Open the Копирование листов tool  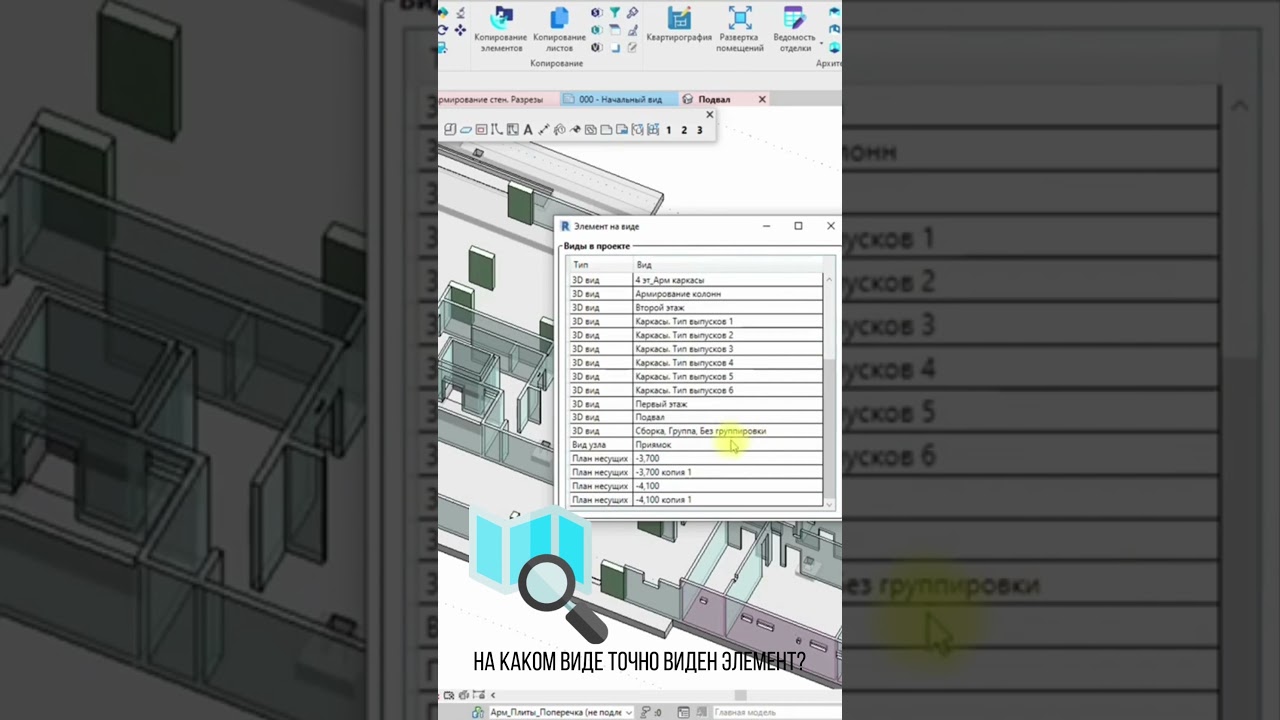[x=559, y=28]
